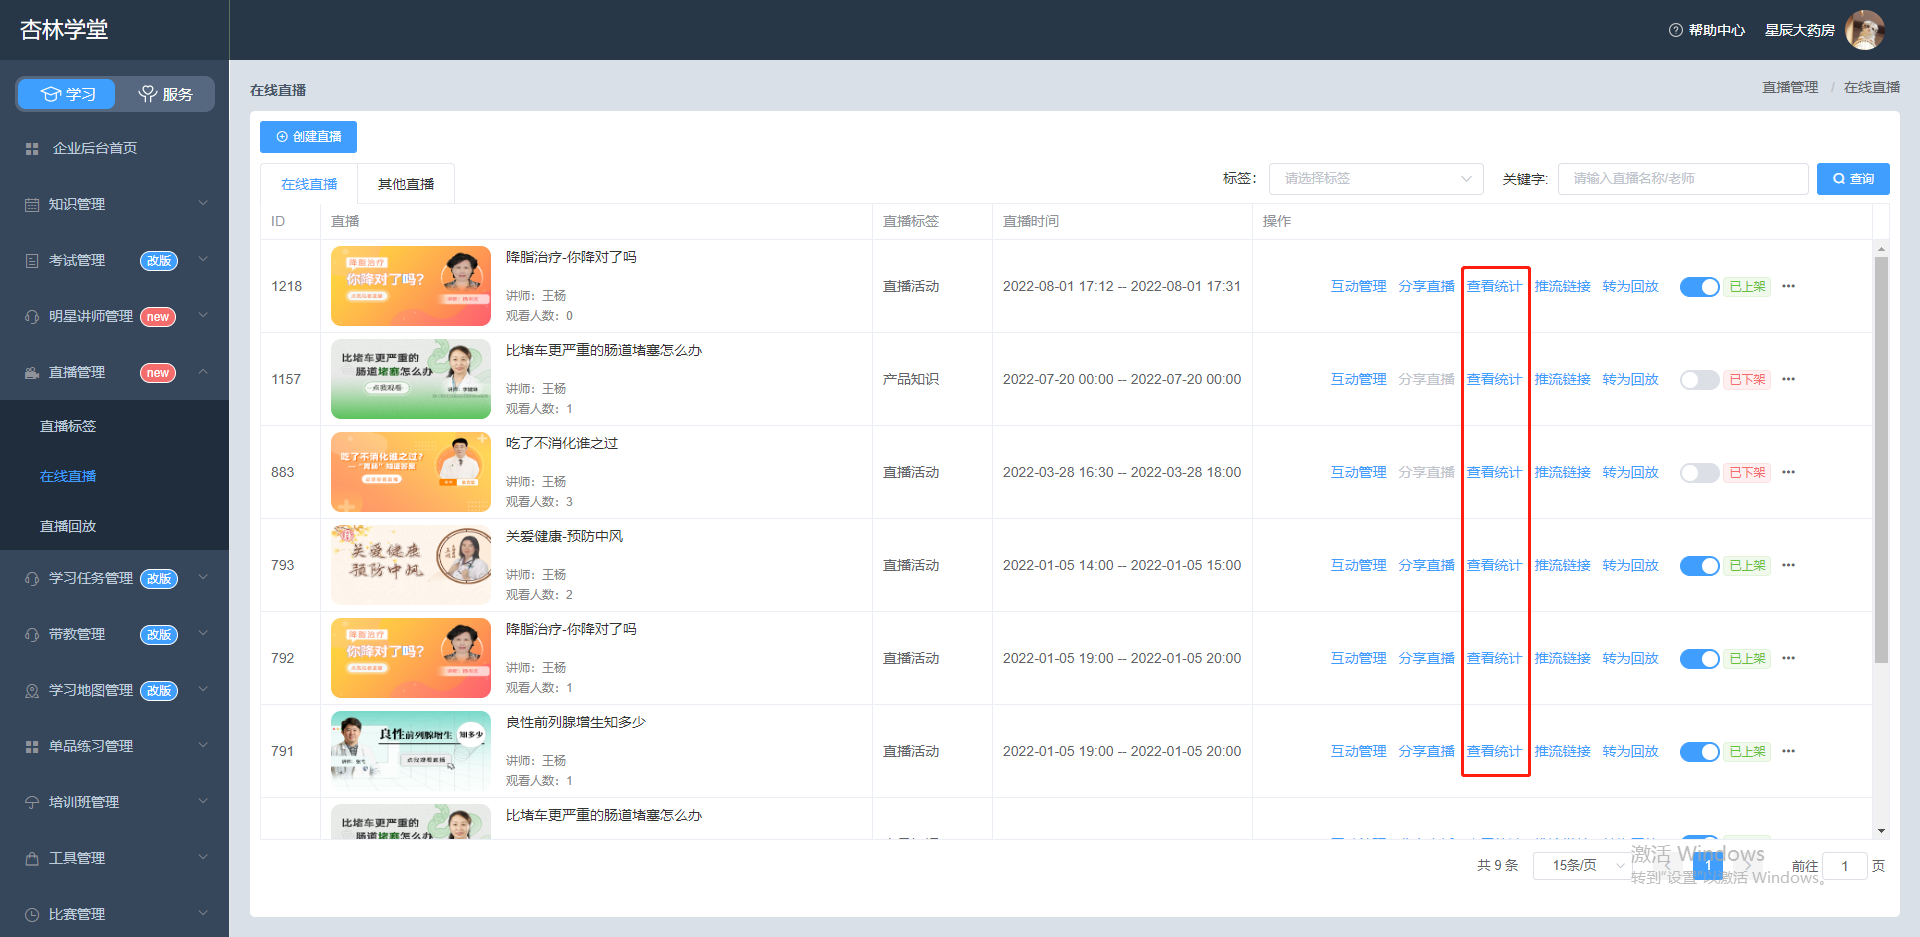Focus the 关键字 keyword search field

click(1683, 179)
